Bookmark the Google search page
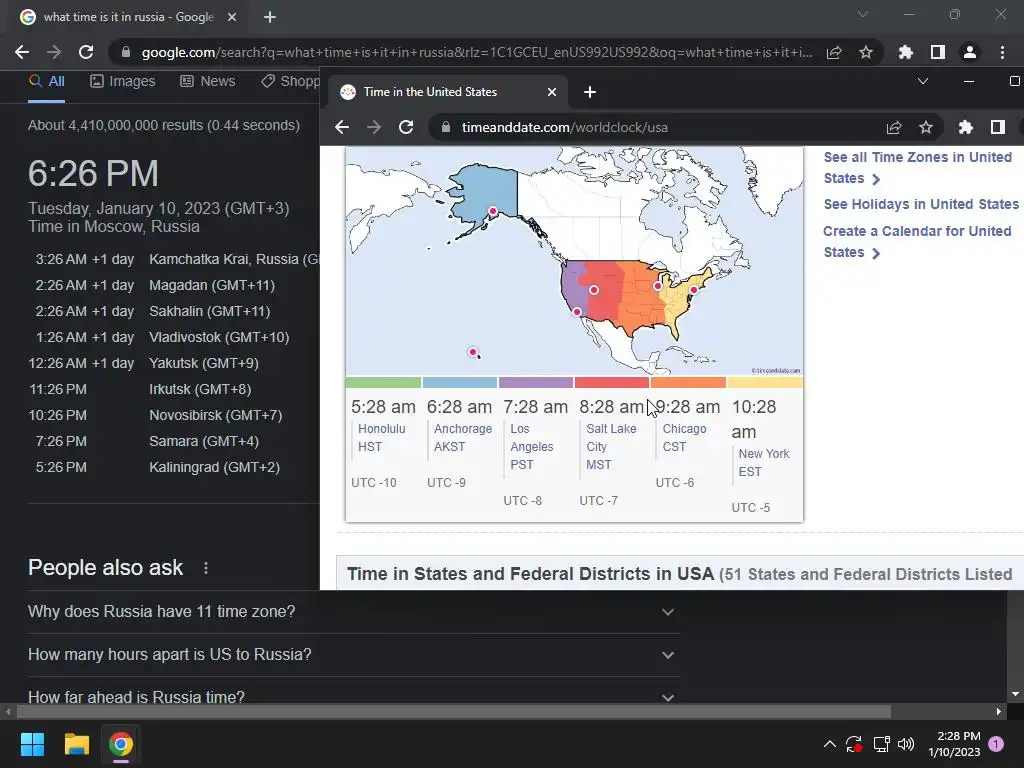The image size is (1024, 768). [x=866, y=52]
